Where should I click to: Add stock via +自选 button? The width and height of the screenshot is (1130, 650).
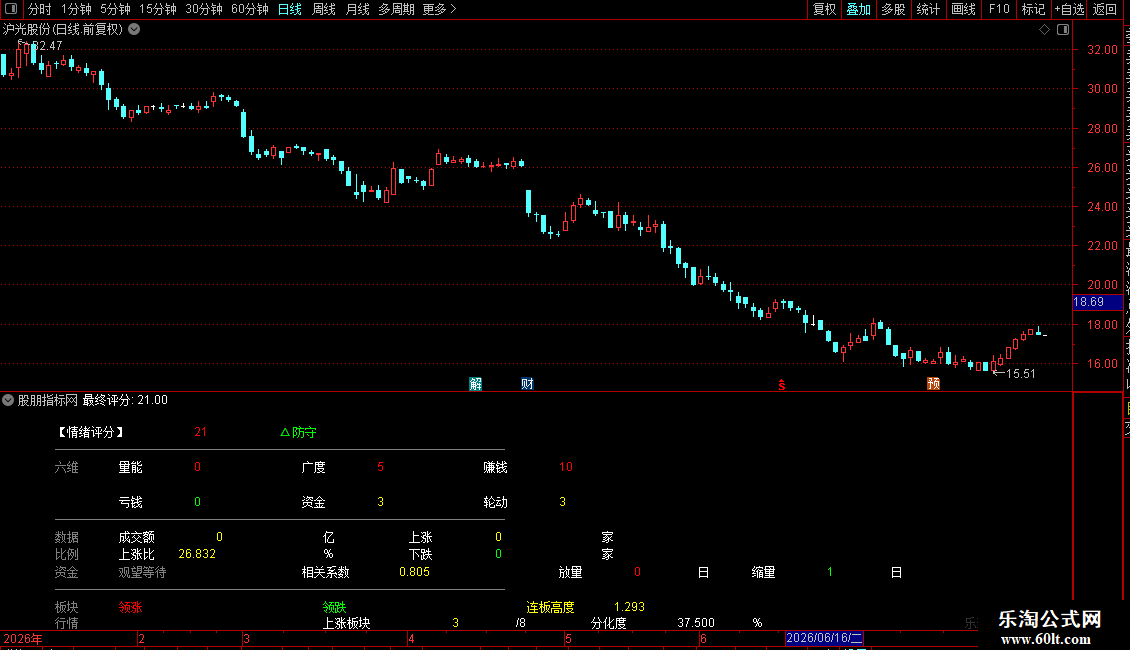[x=1069, y=9]
